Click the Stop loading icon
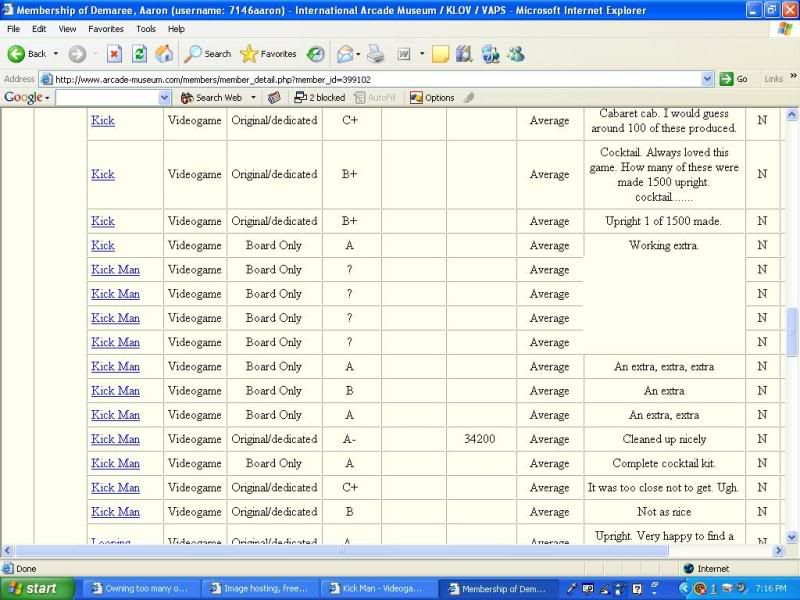The image size is (800, 600). [x=114, y=54]
